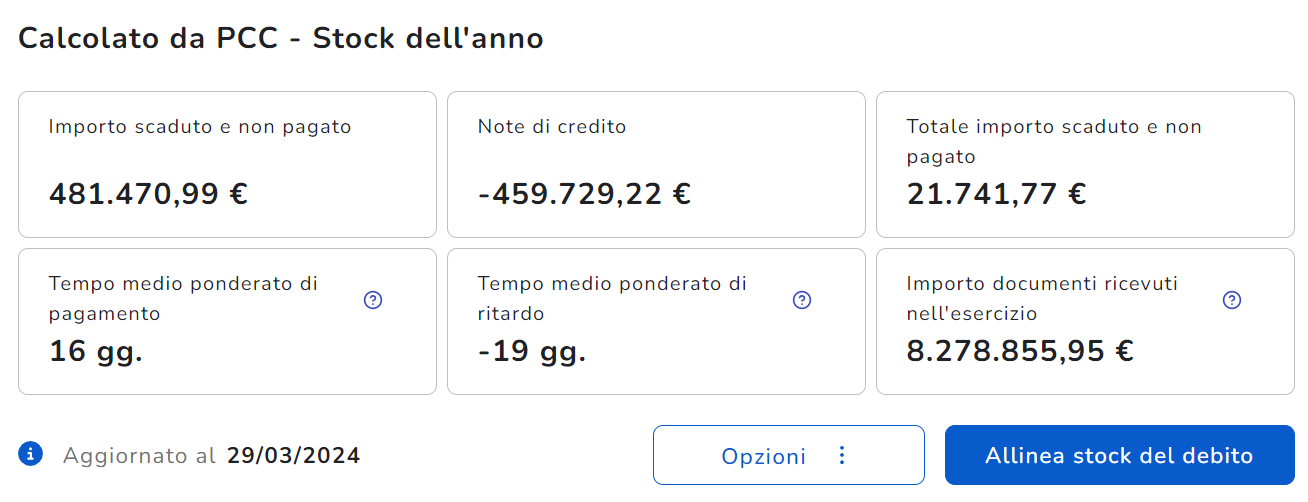Show help for Importo documenti ricevuti nell'esercizio
1308x502 pixels.
[1232, 299]
